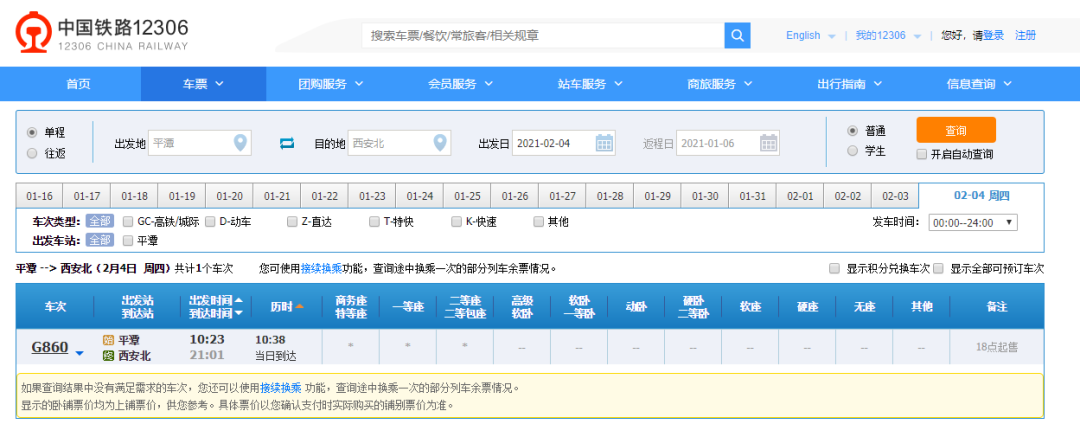This screenshot has width=1080, height=424.
Task: Open return date calendar icon
Action: [768, 143]
